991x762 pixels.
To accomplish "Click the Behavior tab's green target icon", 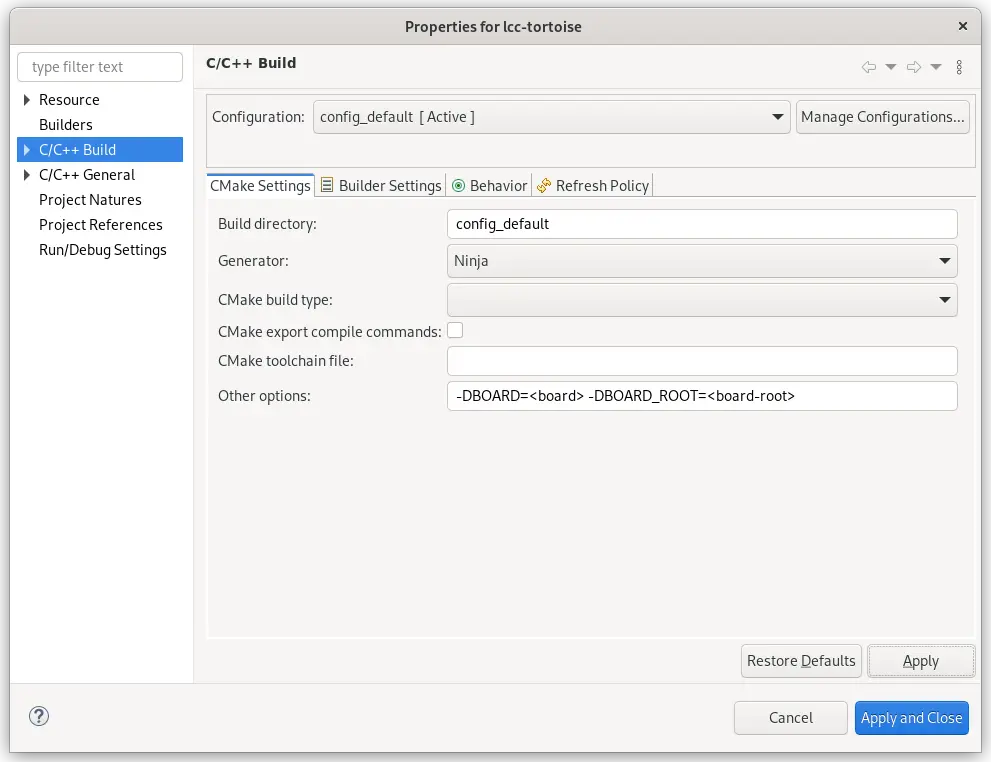I will click(x=460, y=185).
